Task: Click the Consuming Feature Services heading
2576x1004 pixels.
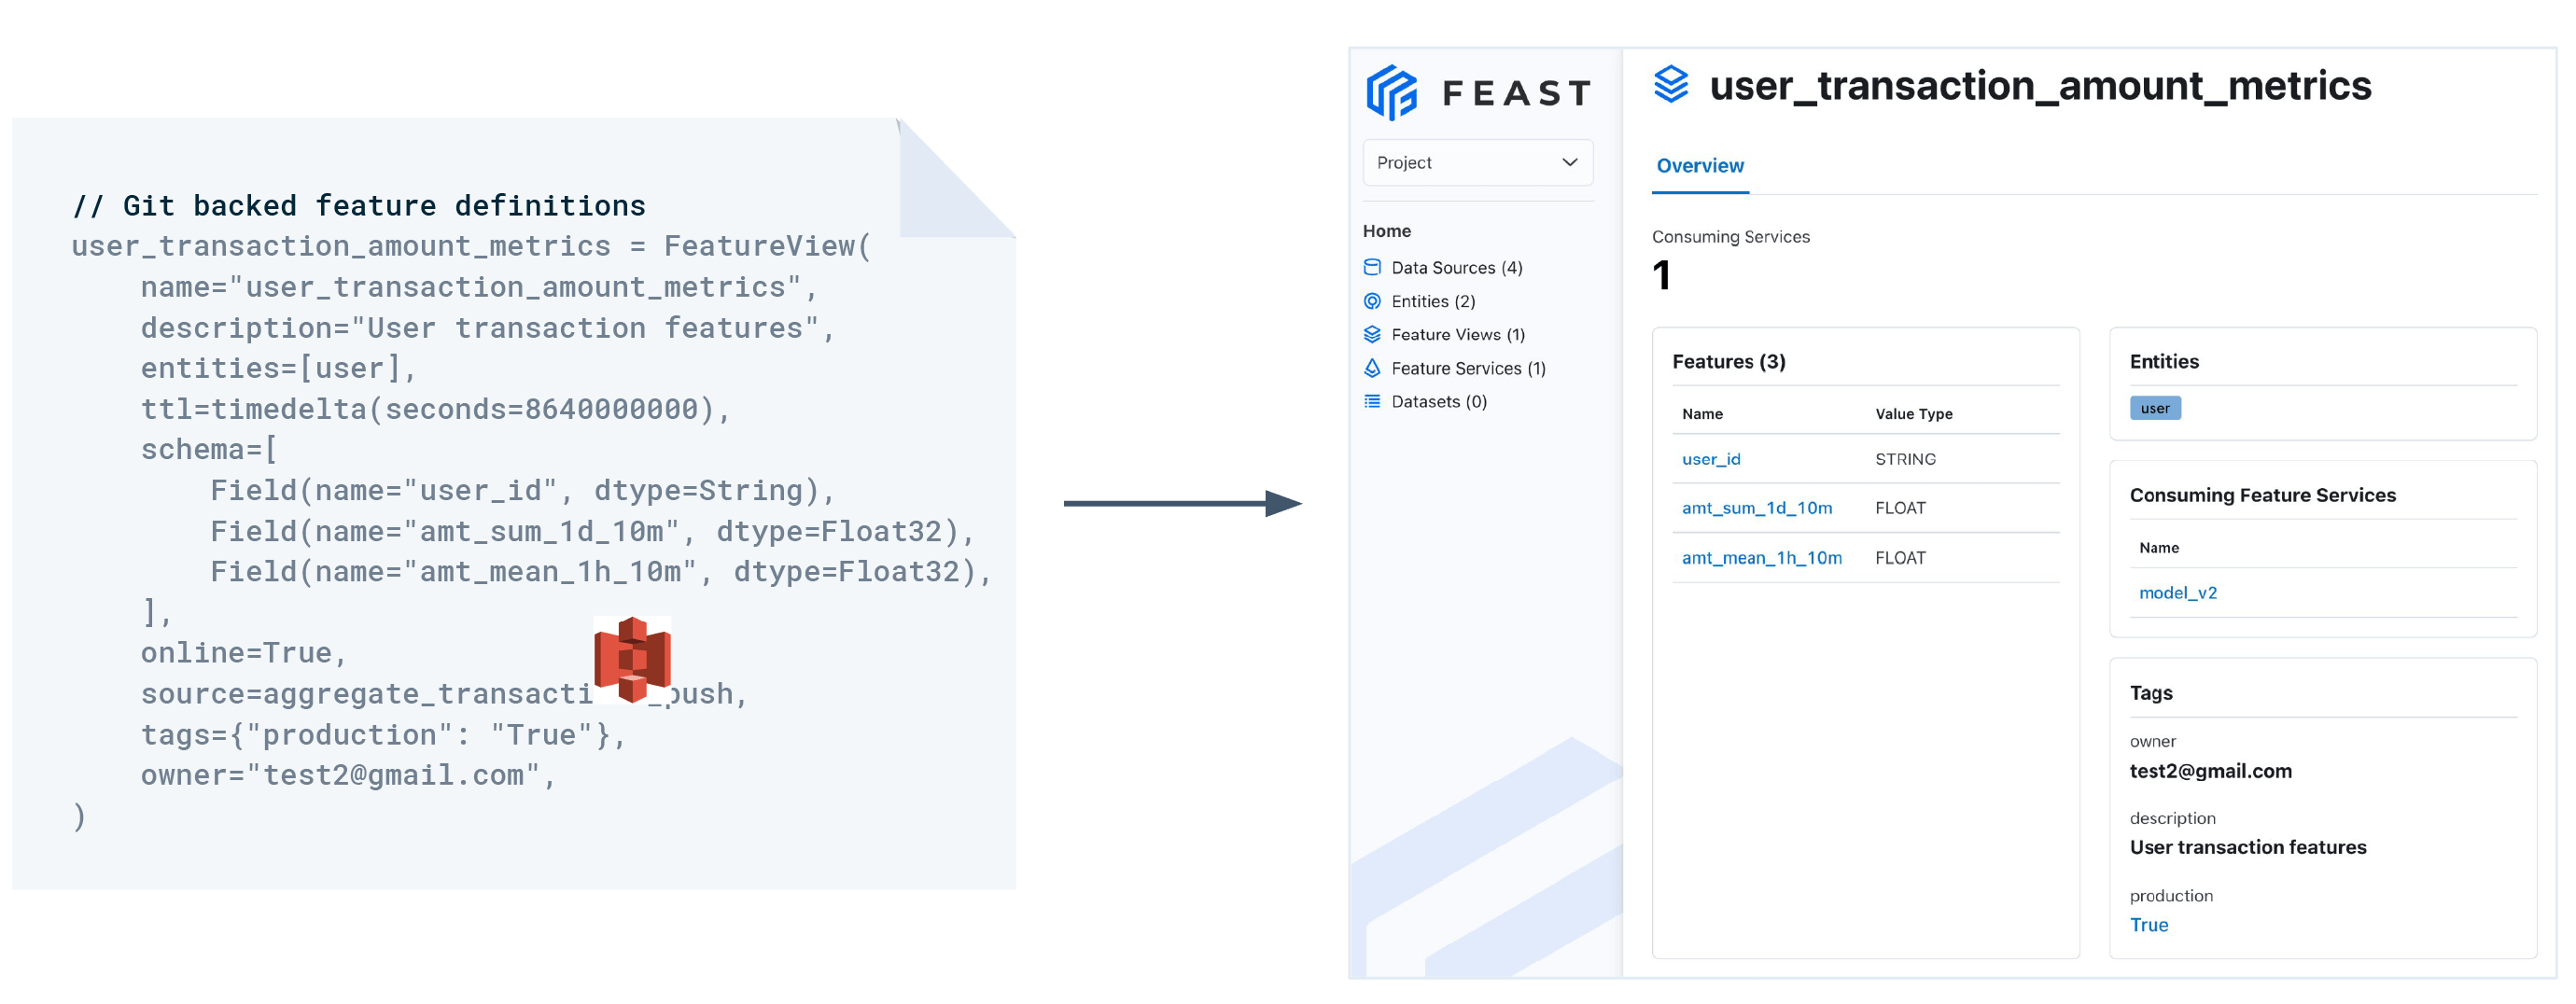Action: (x=2262, y=495)
